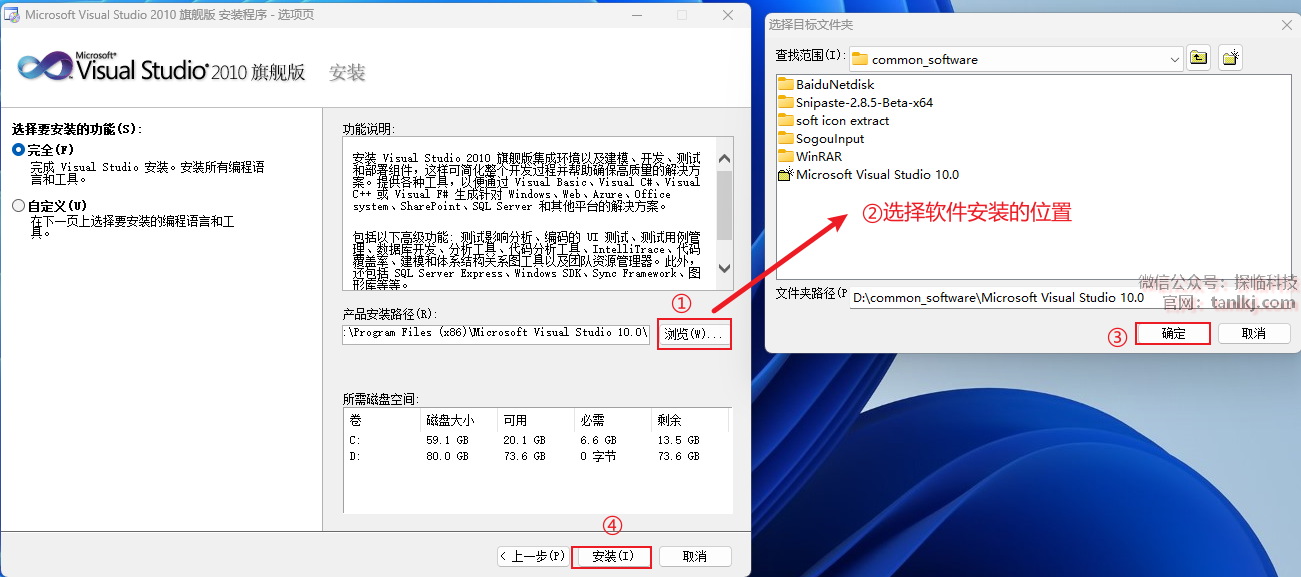Viewport: 1301px width, 577px height.
Task: Click the 浏览(W)... browse button
Action: pyautogui.click(x=694, y=334)
